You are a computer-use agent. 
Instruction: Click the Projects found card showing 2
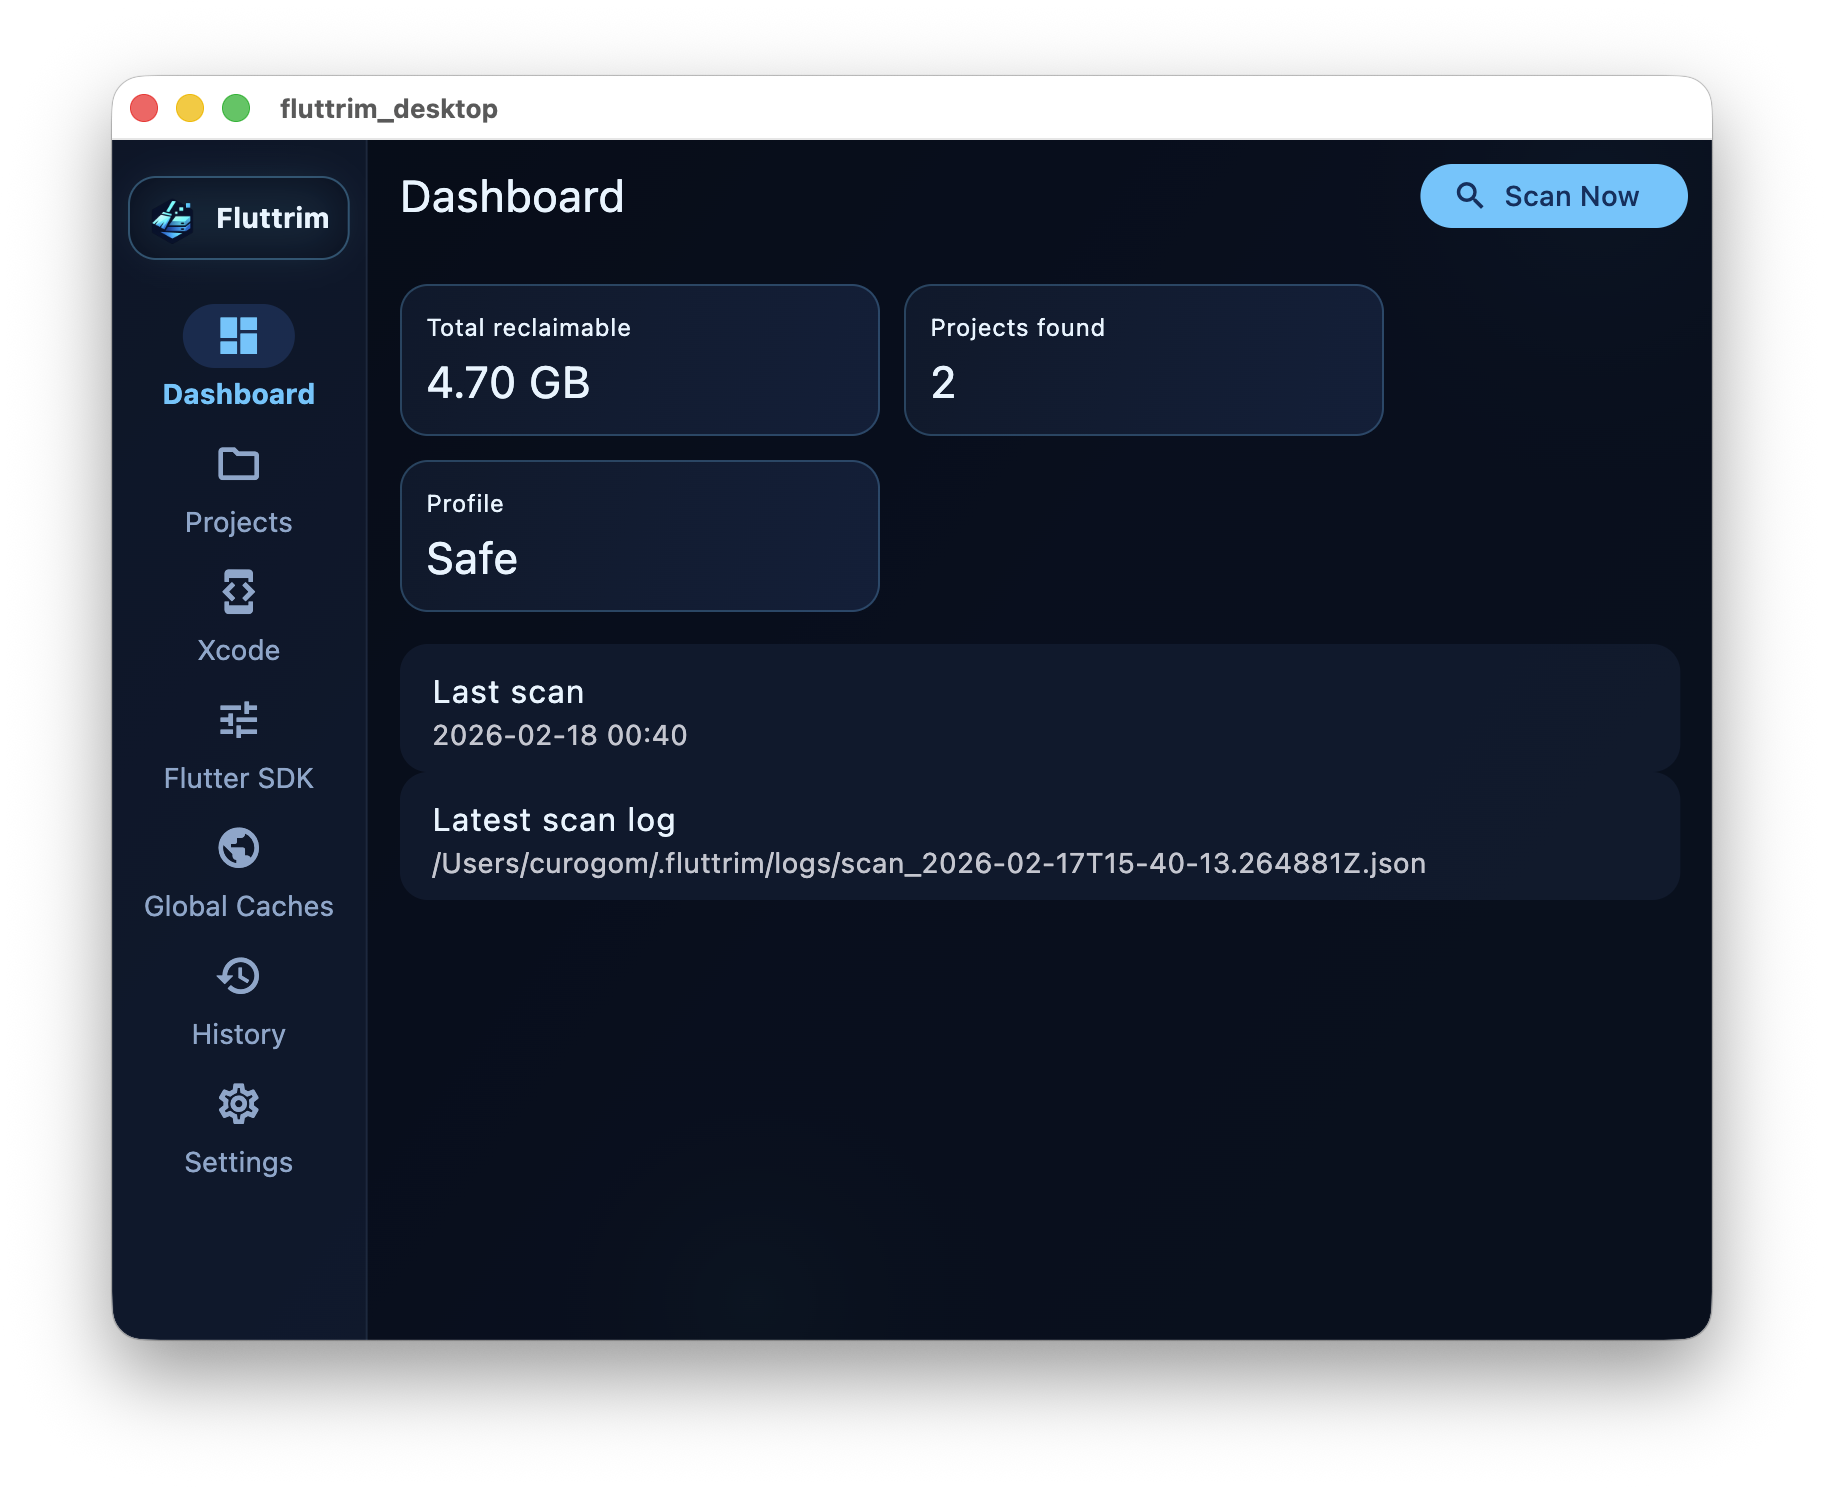1145,360
